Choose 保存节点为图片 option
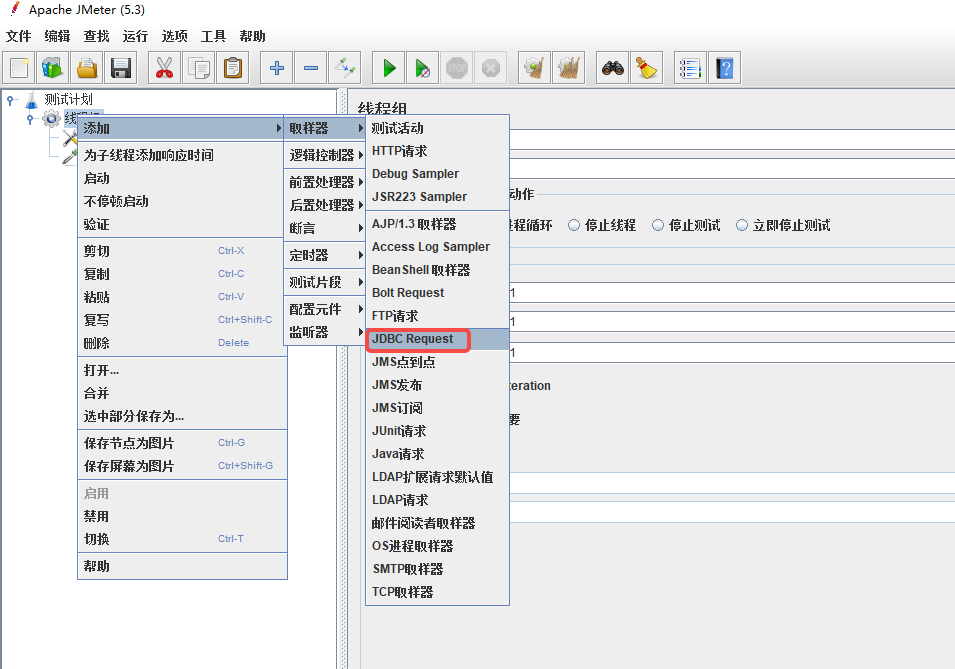Image resolution: width=955 pixels, height=669 pixels. click(182, 443)
